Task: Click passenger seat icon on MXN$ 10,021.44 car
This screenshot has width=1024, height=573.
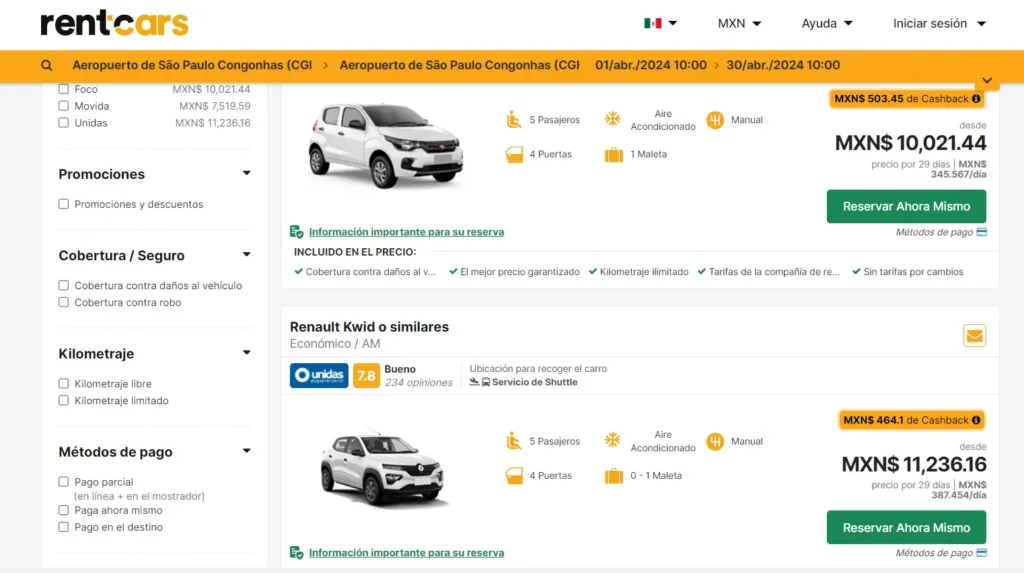Action: point(514,120)
